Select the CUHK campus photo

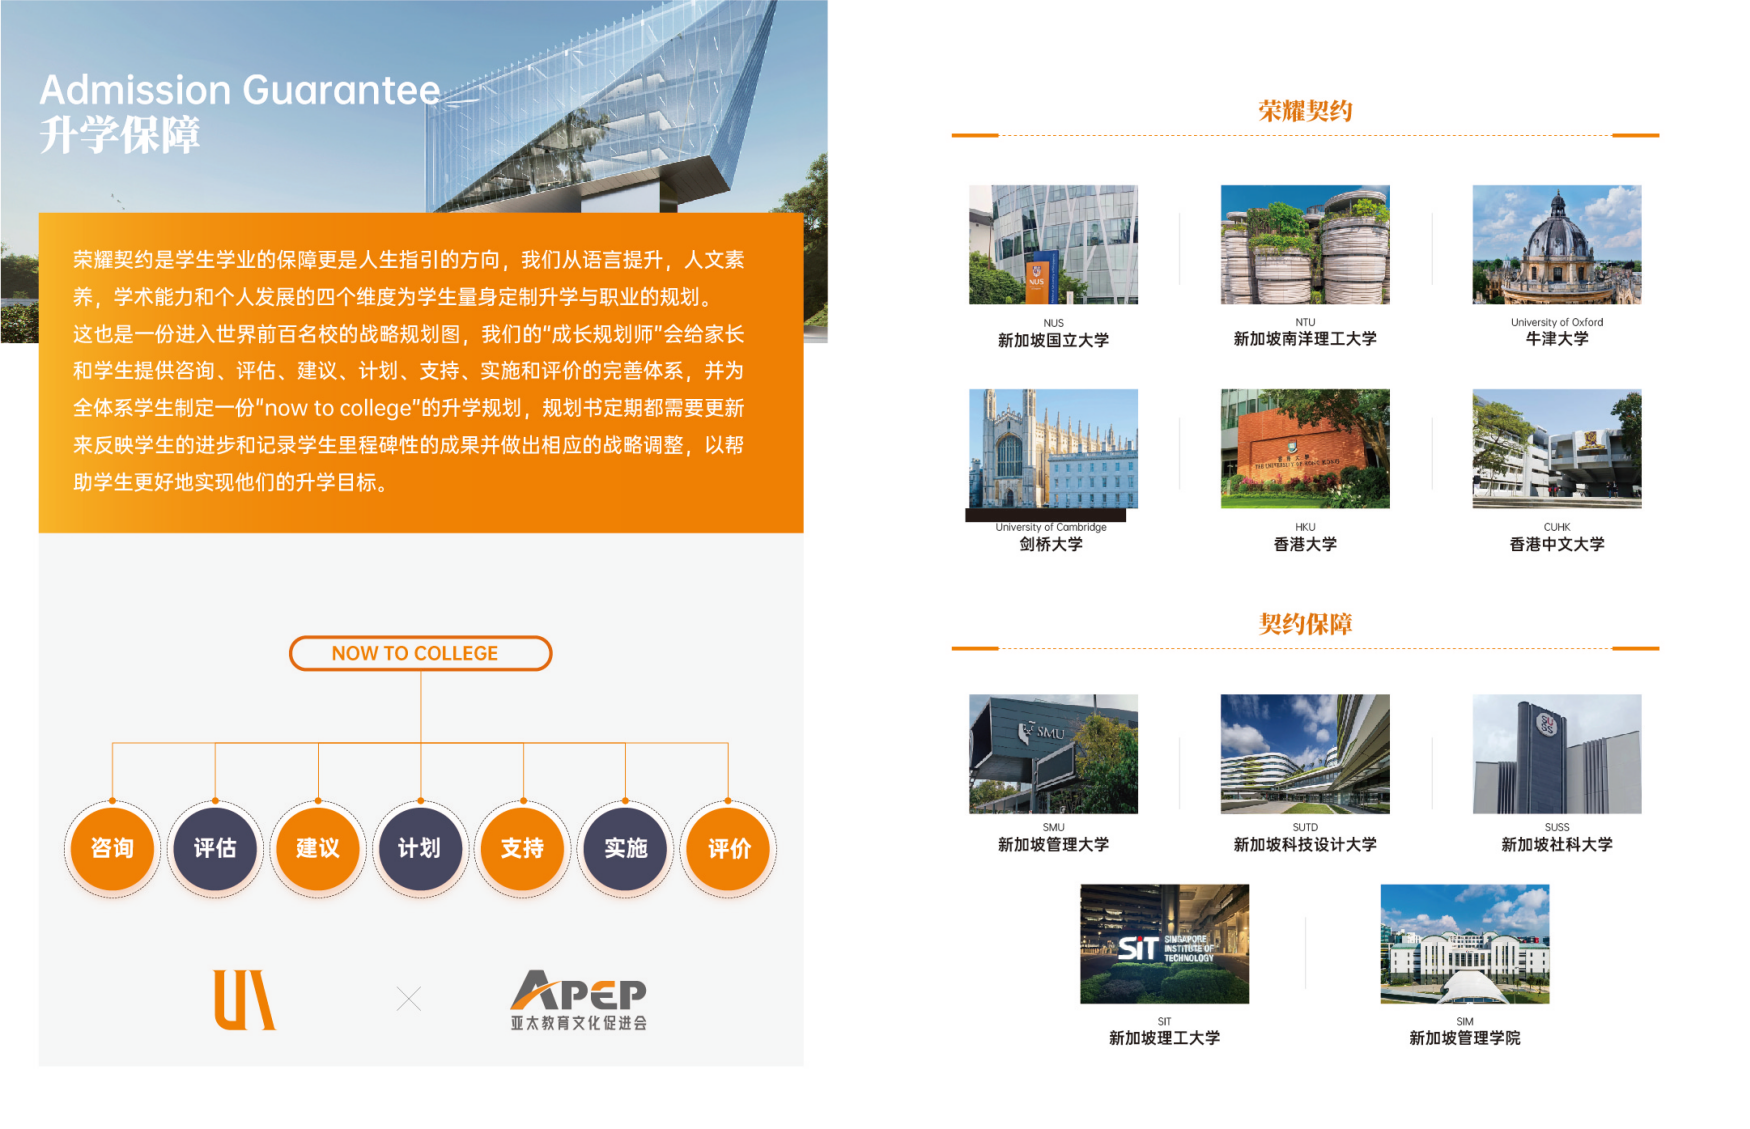click(1556, 448)
